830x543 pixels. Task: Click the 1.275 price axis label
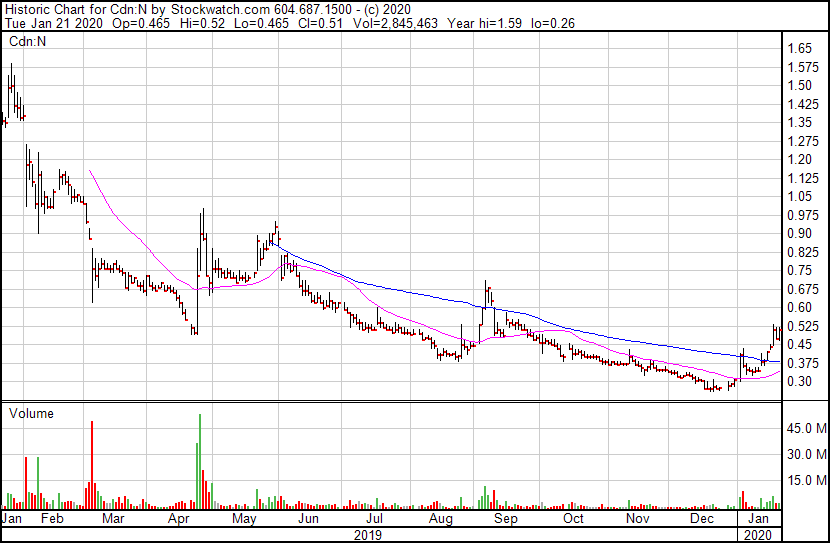tap(803, 141)
